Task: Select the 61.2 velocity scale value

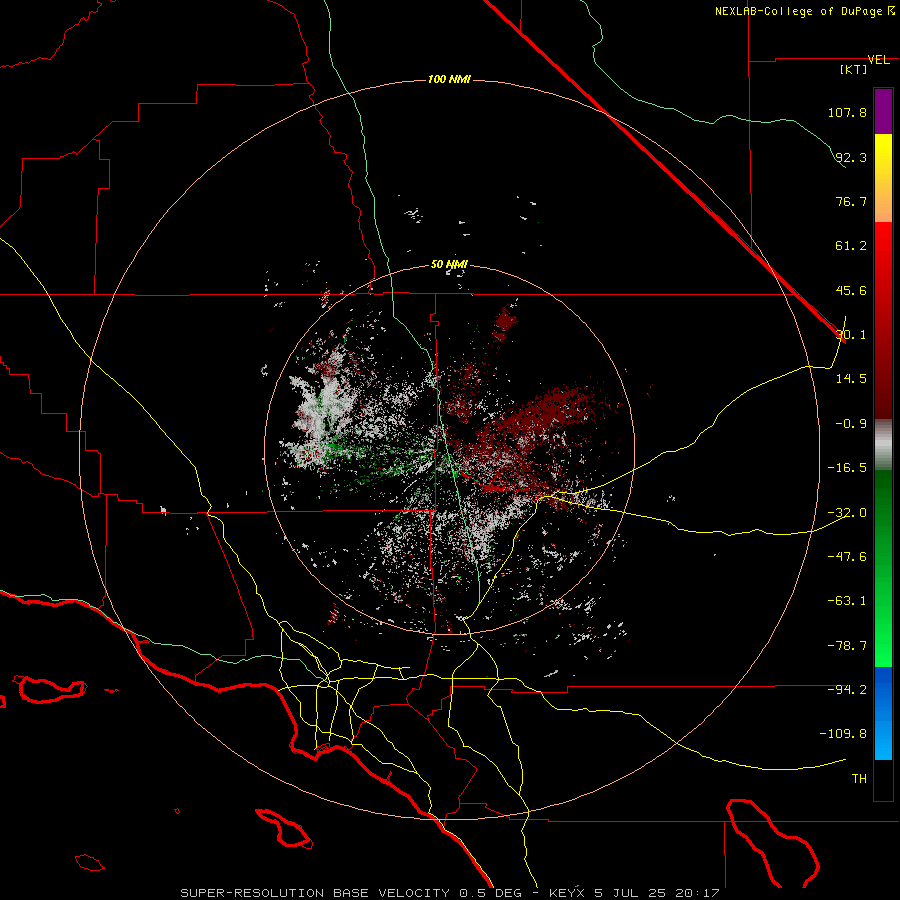Action: click(850, 246)
